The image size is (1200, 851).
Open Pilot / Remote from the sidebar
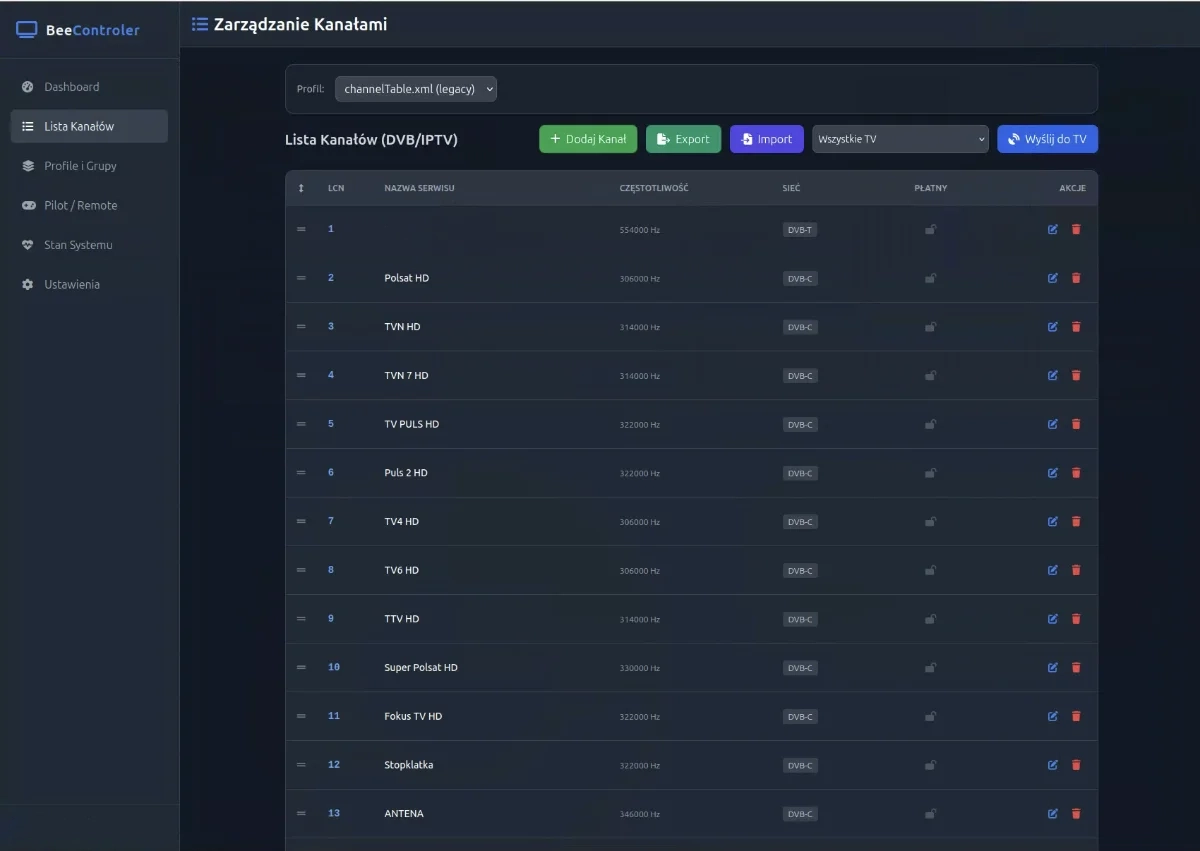pos(29,205)
